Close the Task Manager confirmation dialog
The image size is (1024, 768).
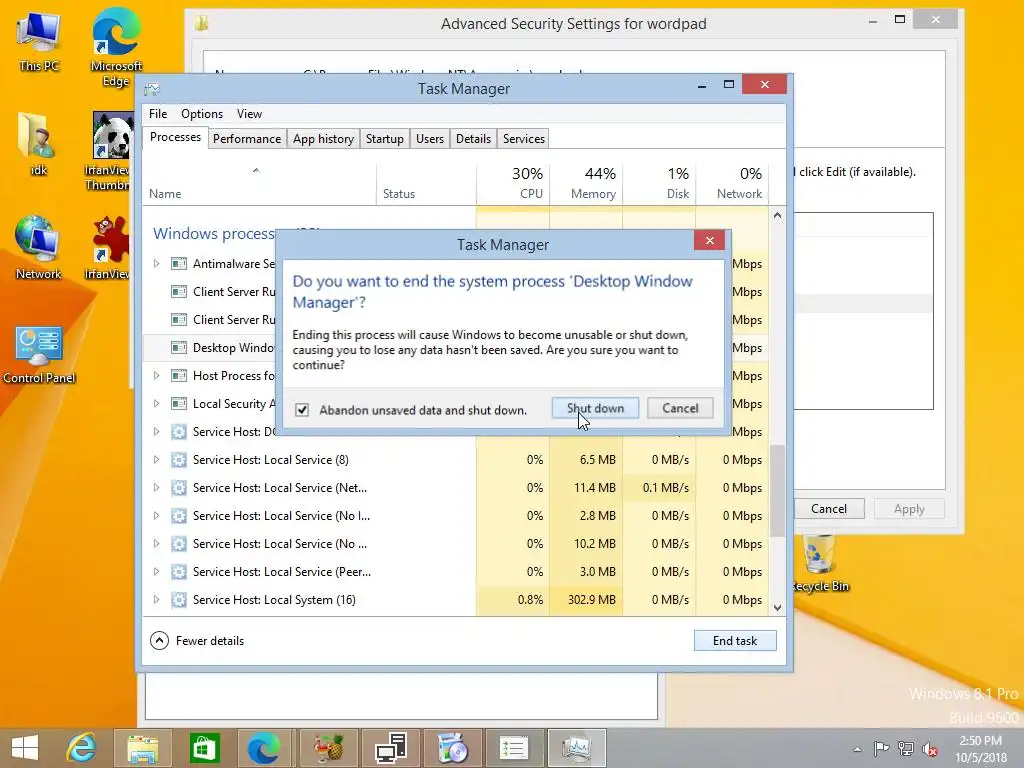pos(709,241)
